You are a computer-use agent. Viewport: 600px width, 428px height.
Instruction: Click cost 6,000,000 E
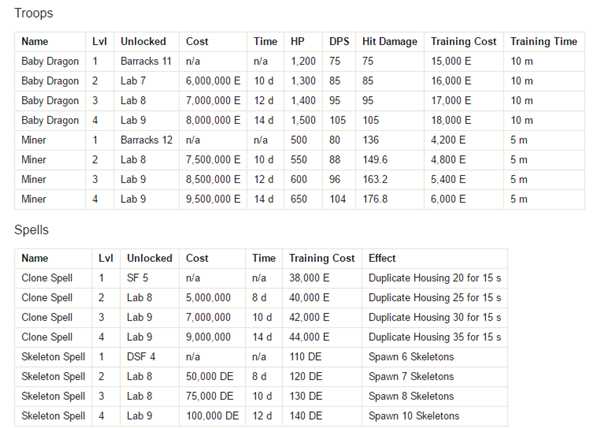(213, 81)
